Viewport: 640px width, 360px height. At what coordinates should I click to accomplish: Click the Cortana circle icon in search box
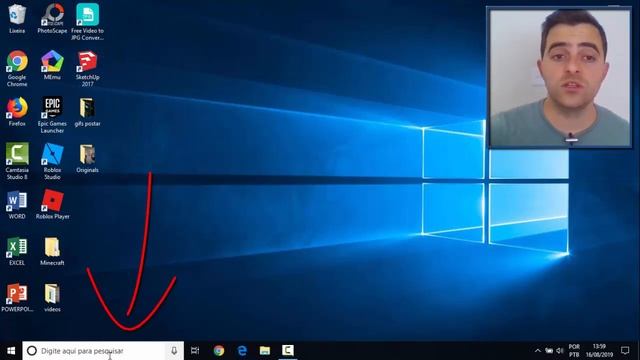point(32,351)
